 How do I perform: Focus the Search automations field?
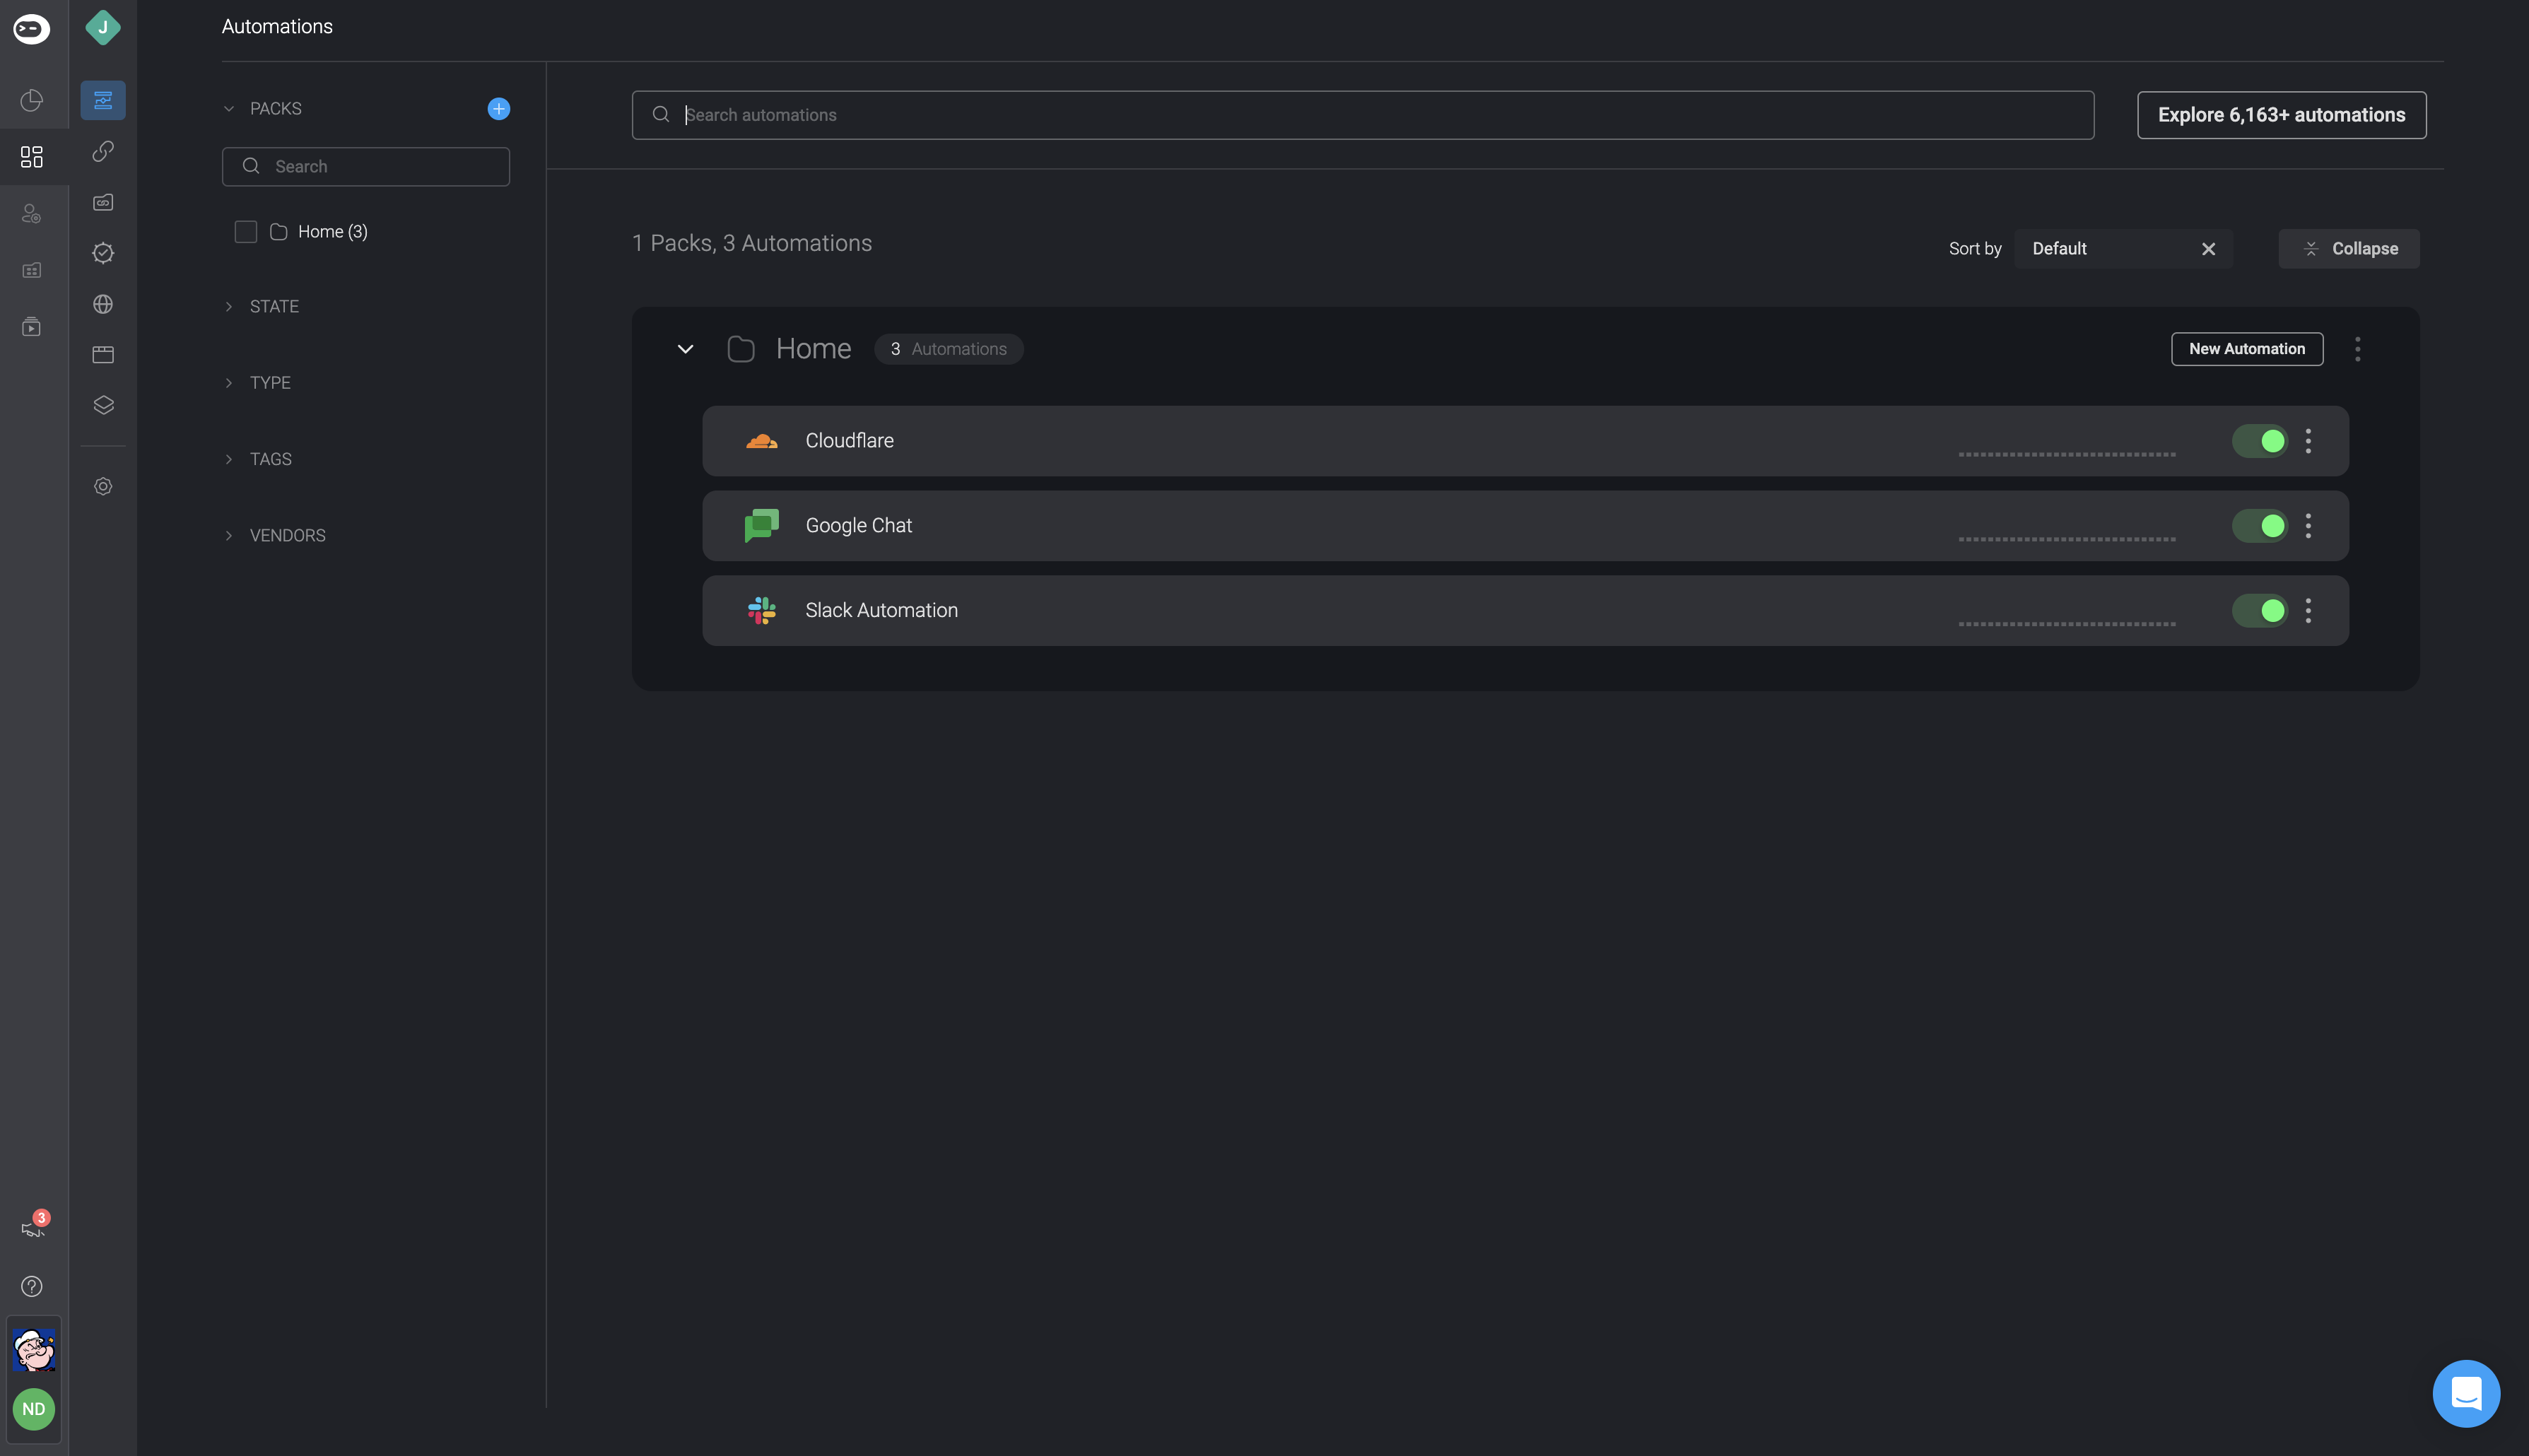(x=1362, y=115)
